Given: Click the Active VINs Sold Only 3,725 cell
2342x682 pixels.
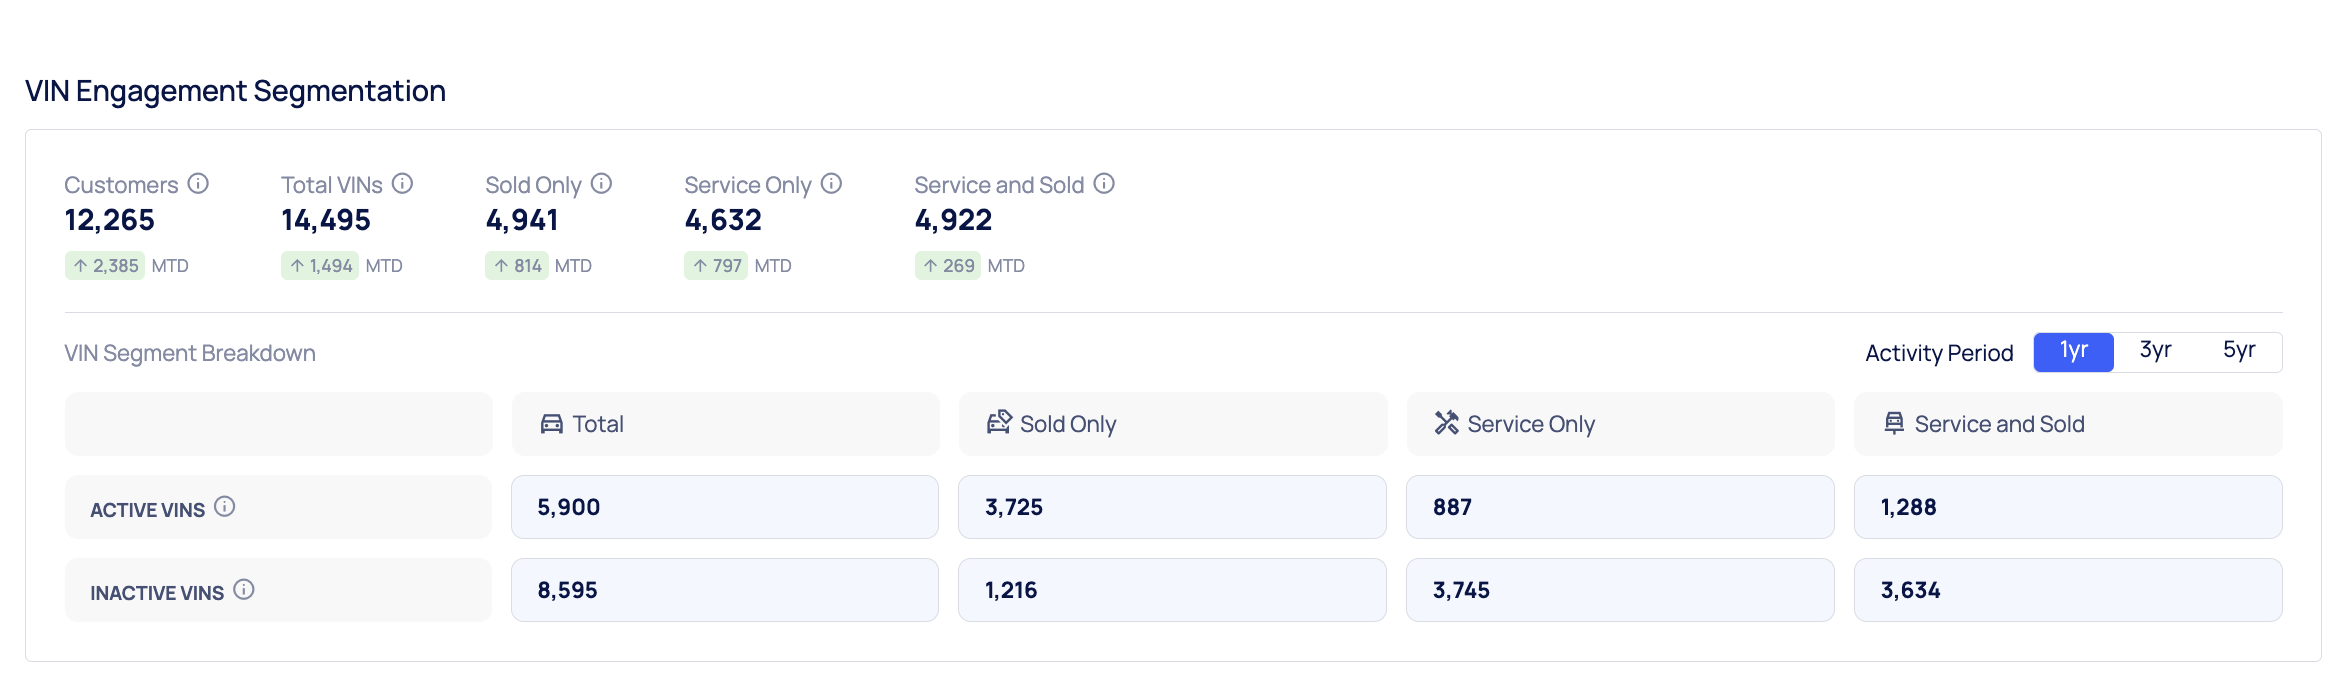Looking at the screenshot, I should (1171, 507).
